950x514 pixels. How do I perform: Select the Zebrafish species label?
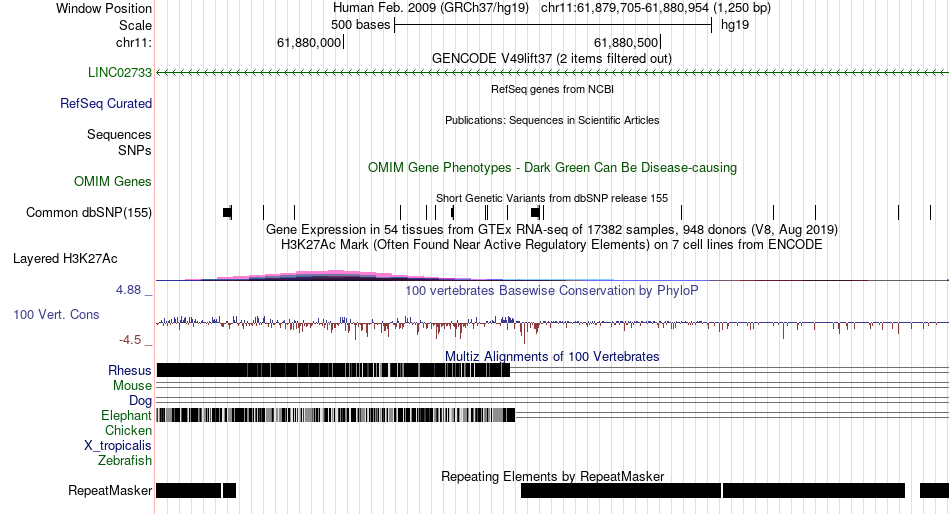(125, 460)
